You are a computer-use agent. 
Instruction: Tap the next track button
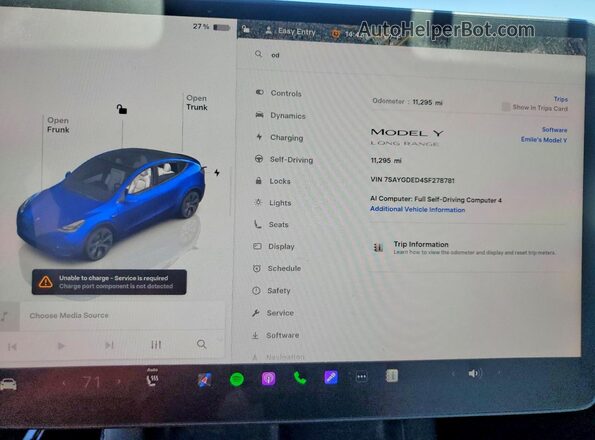[109, 345]
